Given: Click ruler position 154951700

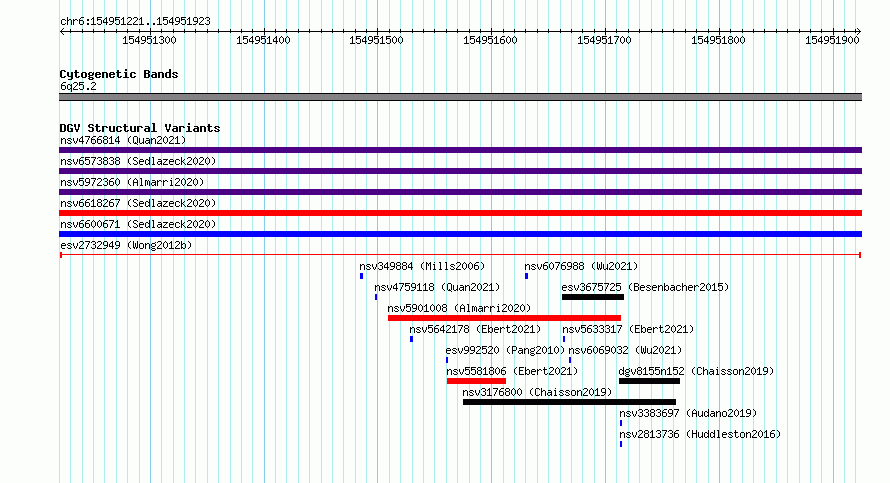Looking at the screenshot, I should (604, 40).
